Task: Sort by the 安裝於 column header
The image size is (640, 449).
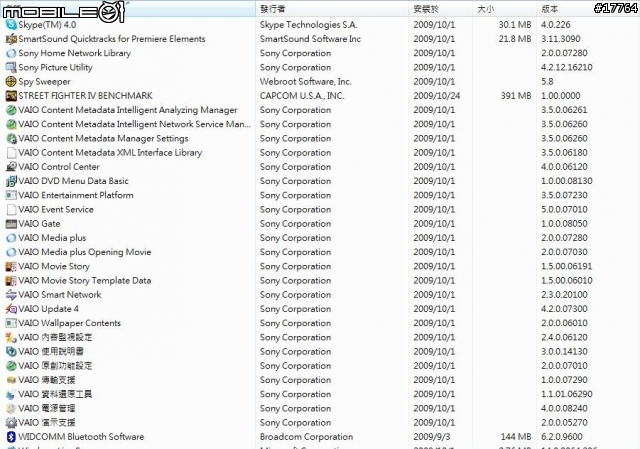Action: click(x=441, y=9)
